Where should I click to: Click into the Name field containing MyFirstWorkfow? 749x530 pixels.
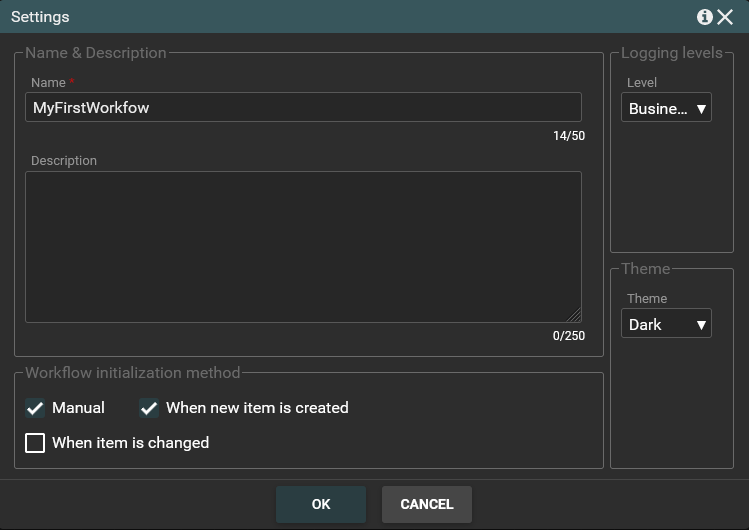(302, 108)
